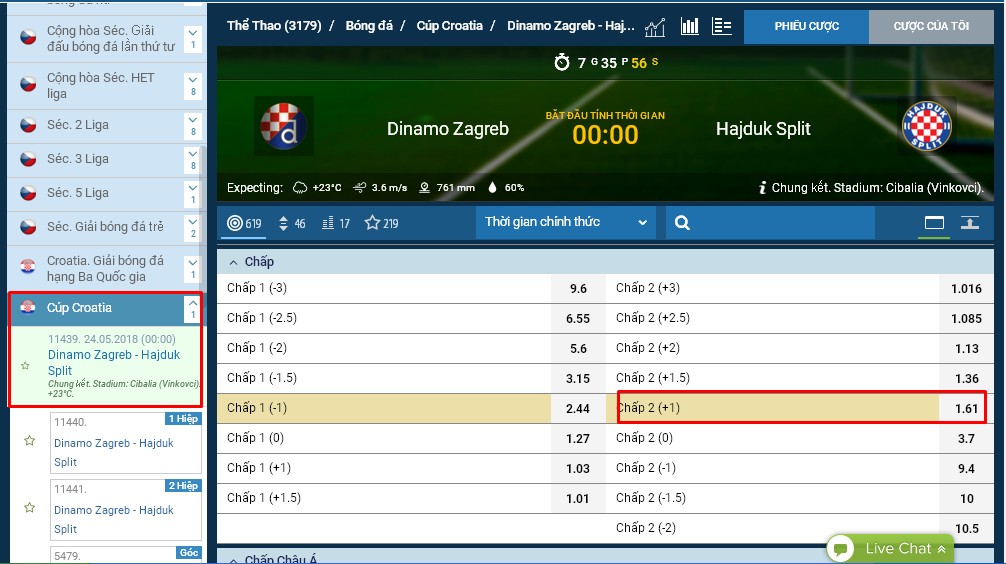The height and width of the screenshot is (564, 1006).
Task: Click the Czech flag beside Séc. 2 Liga
Action: point(28,125)
